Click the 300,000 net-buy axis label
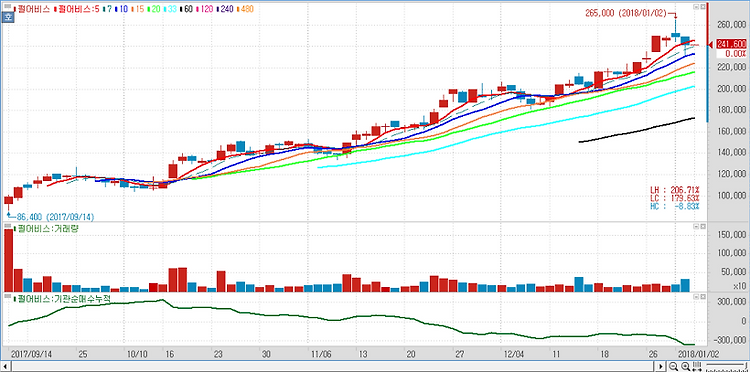 [x=732, y=302]
